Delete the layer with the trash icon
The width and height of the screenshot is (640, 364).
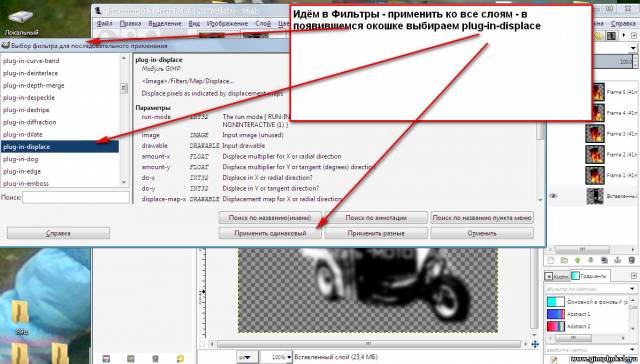(x=631, y=260)
